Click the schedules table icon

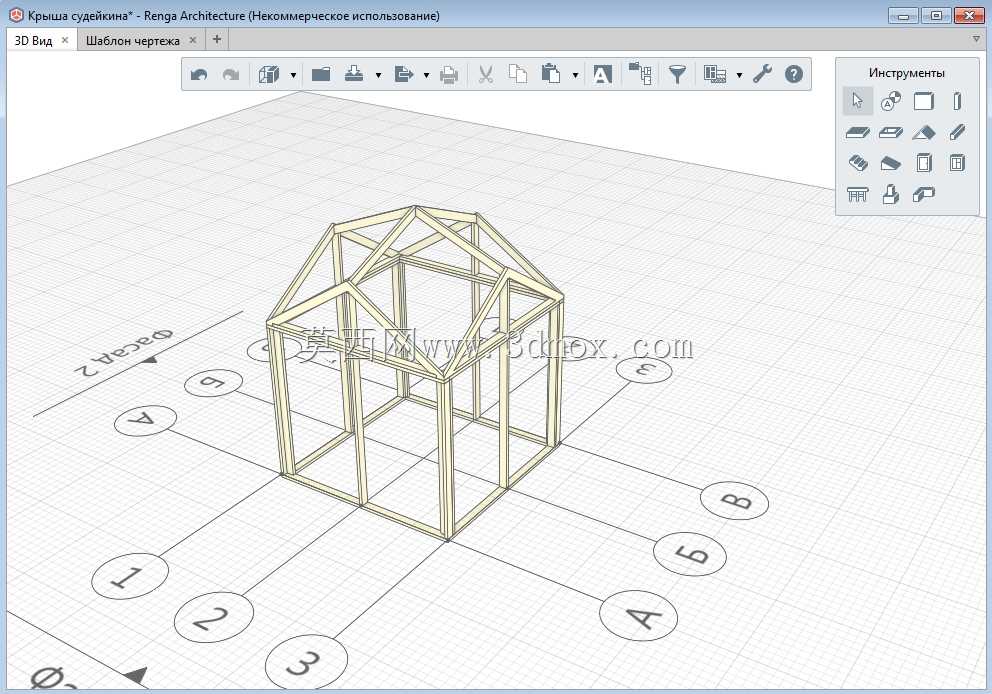(x=715, y=75)
